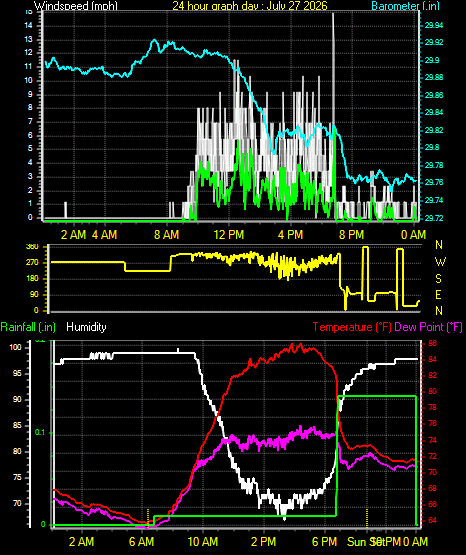The image size is (466, 555).
Task: Click the Barometer (.in) axis title
Action: pos(405,6)
